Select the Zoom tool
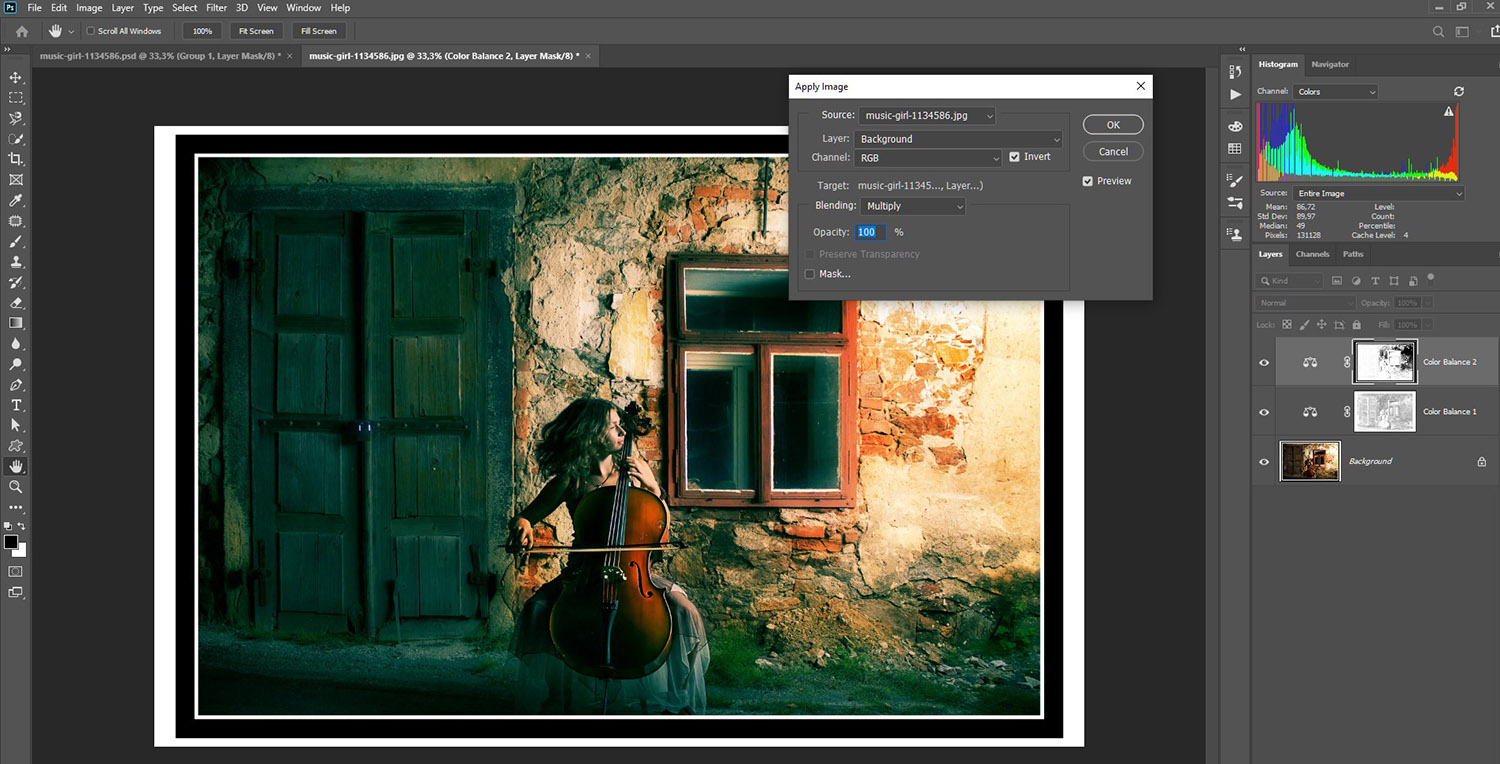 pos(16,487)
